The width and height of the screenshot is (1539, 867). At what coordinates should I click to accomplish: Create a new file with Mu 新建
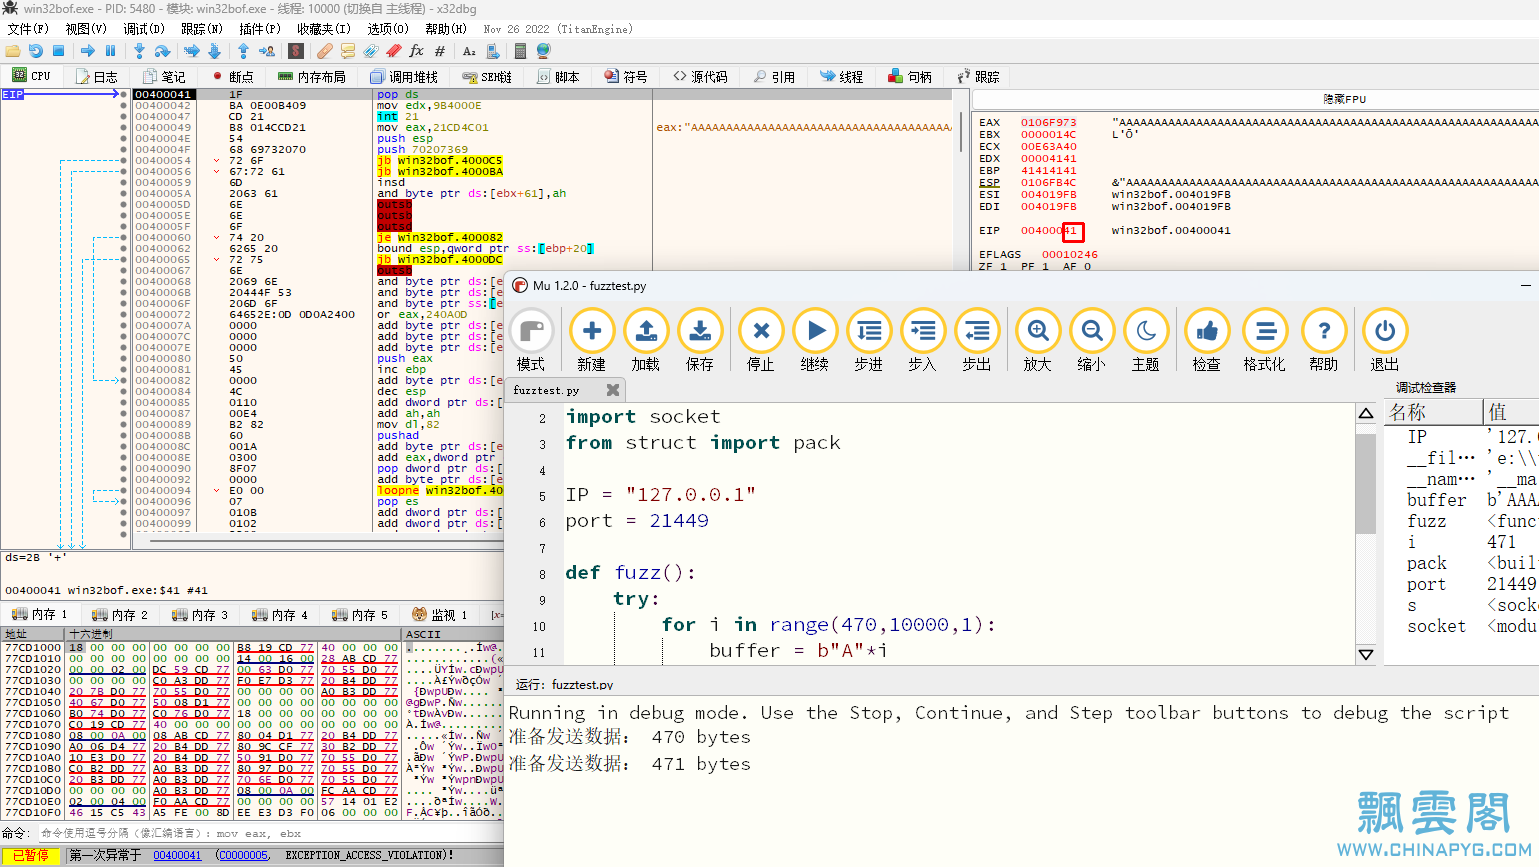click(x=592, y=341)
